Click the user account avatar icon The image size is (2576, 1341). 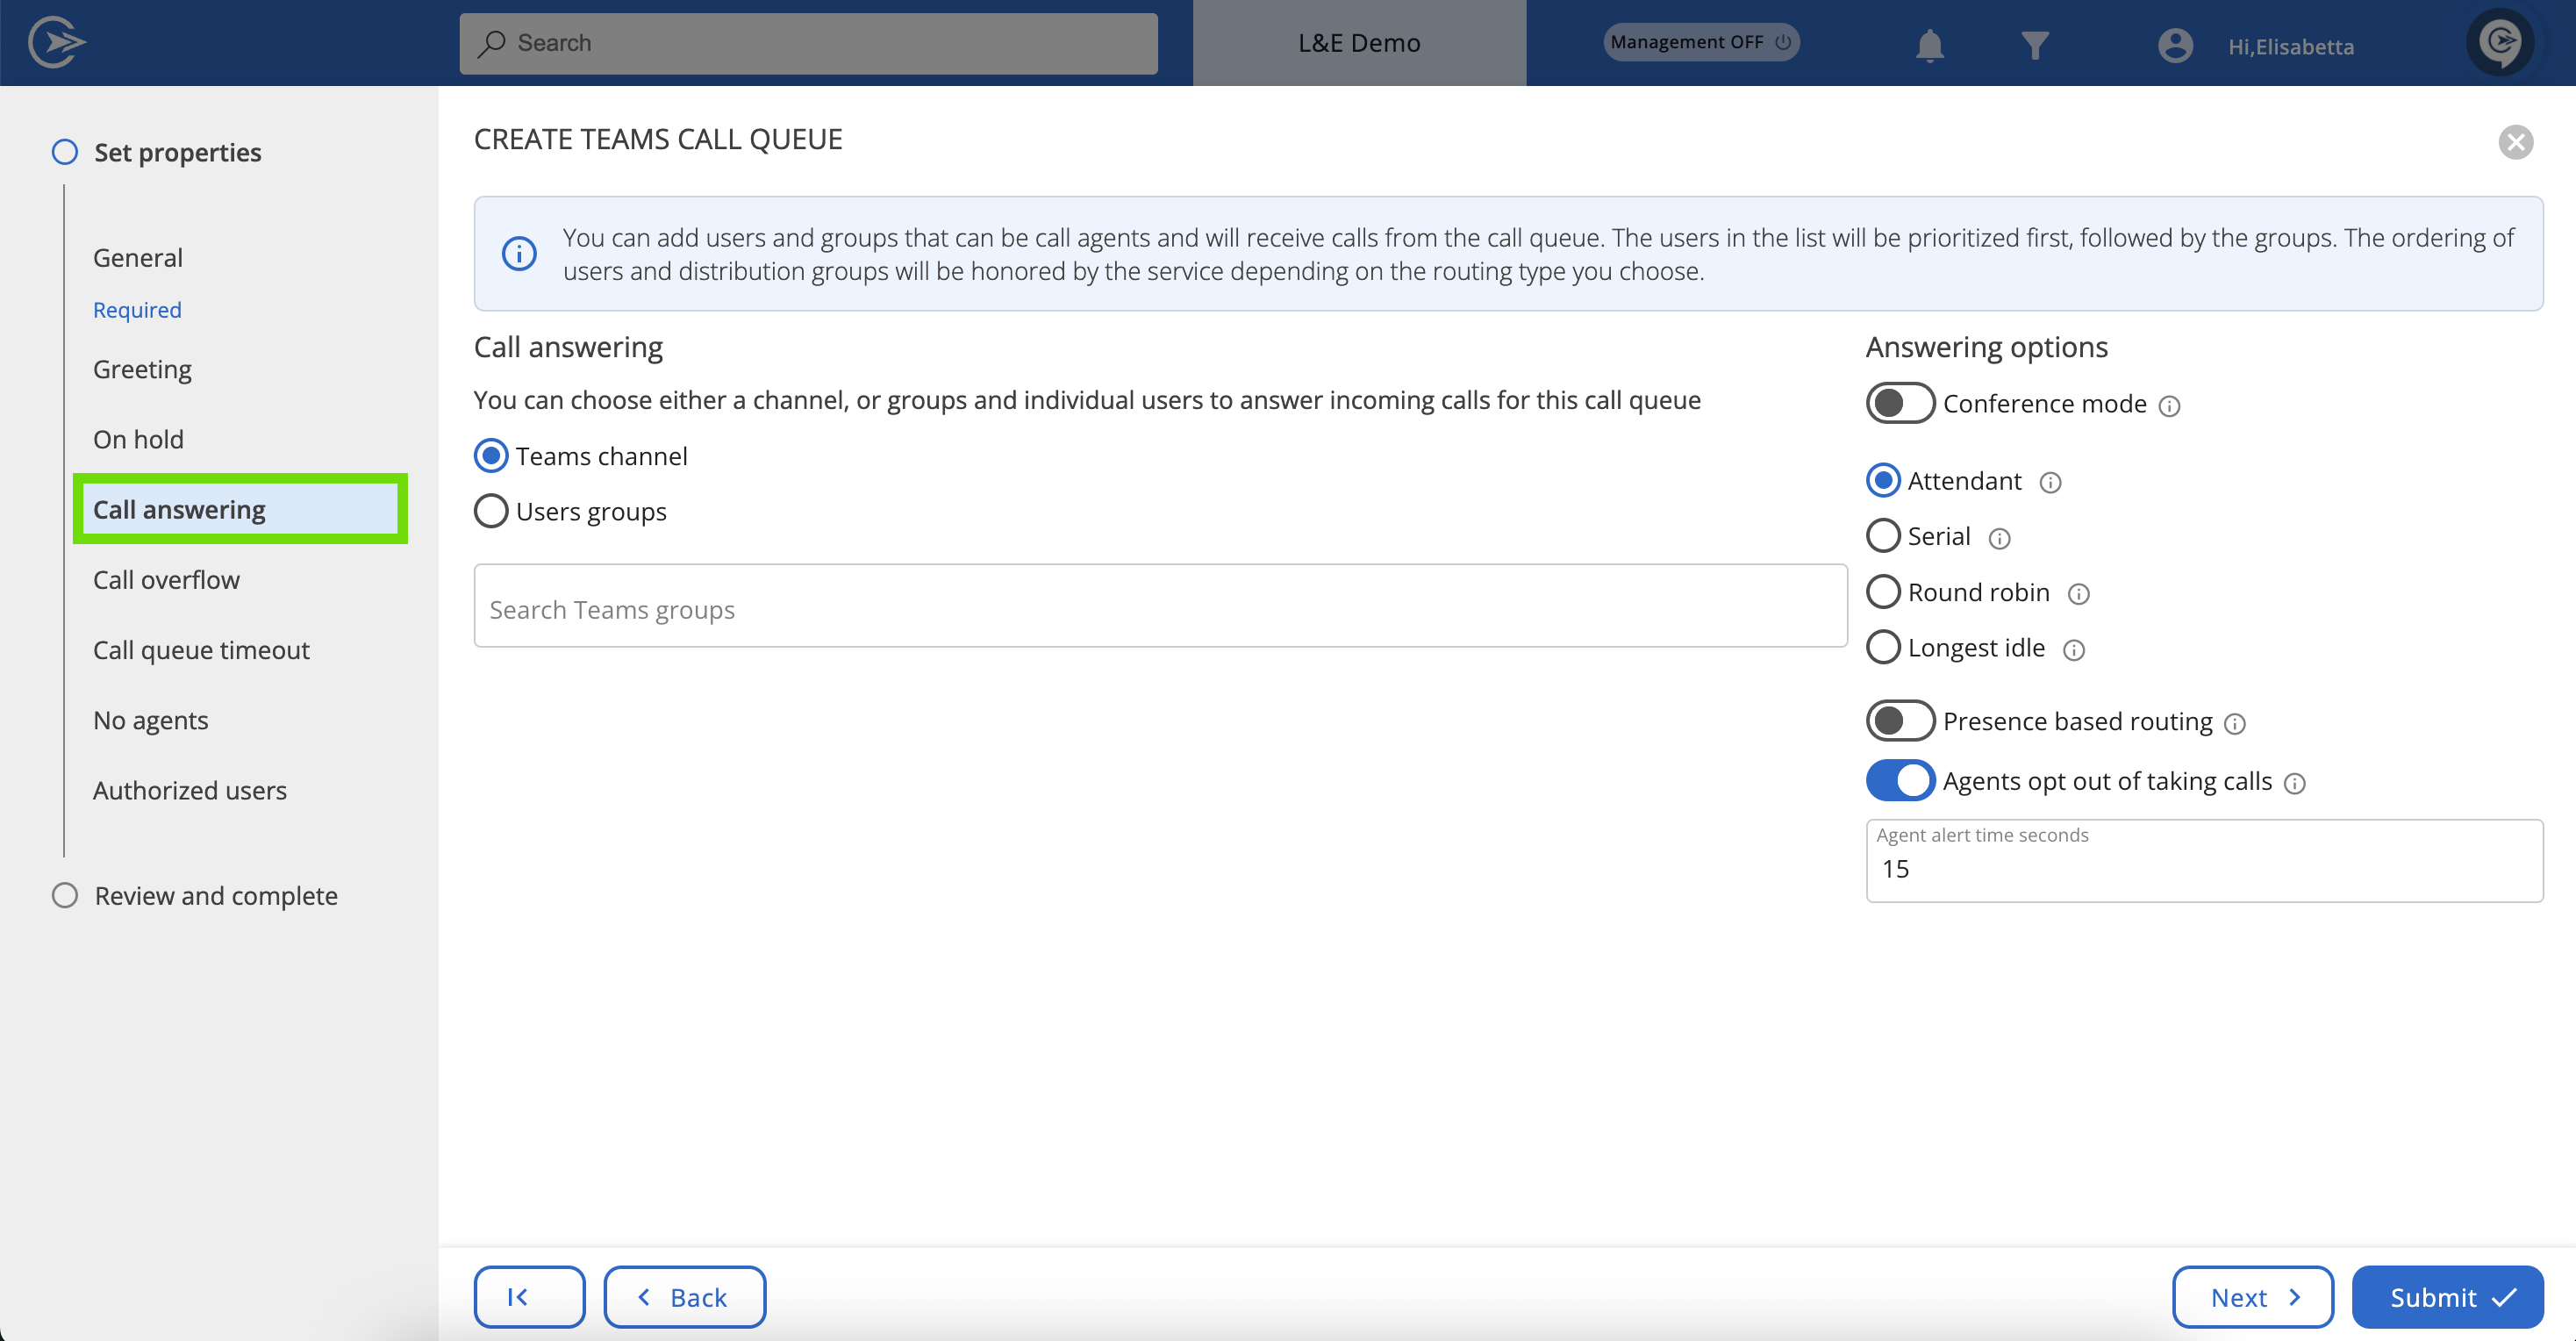2175,45
